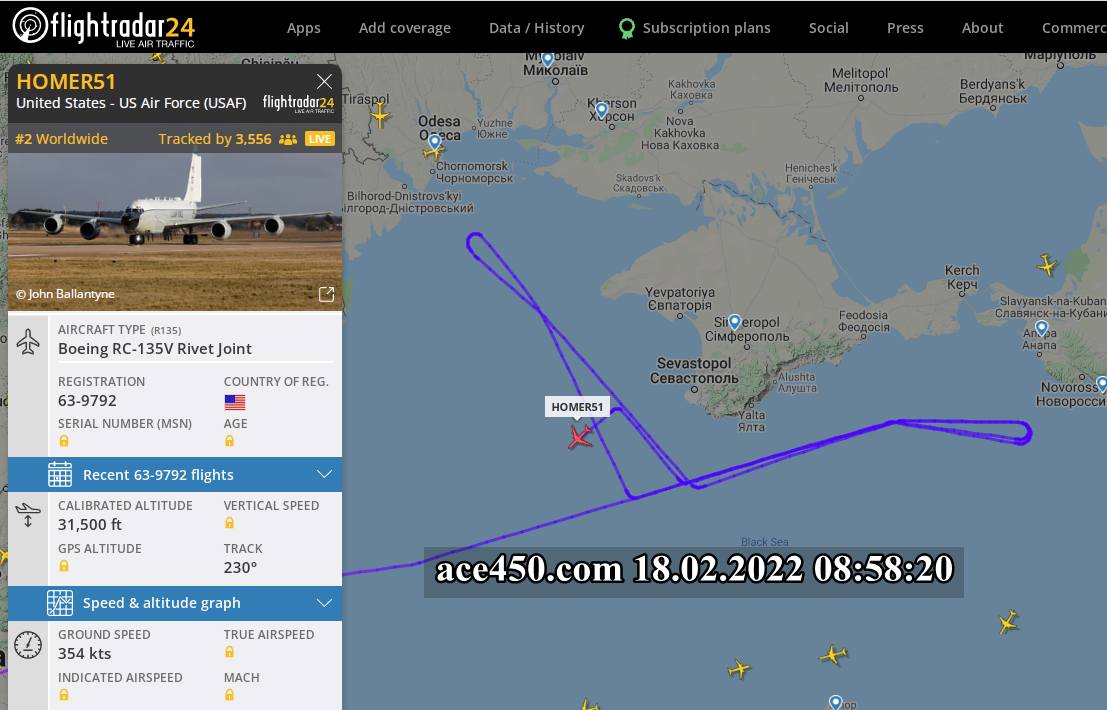Click the red HOMER51 aircraft icon on map
Screen dimensions: 1107x710
(580, 437)
